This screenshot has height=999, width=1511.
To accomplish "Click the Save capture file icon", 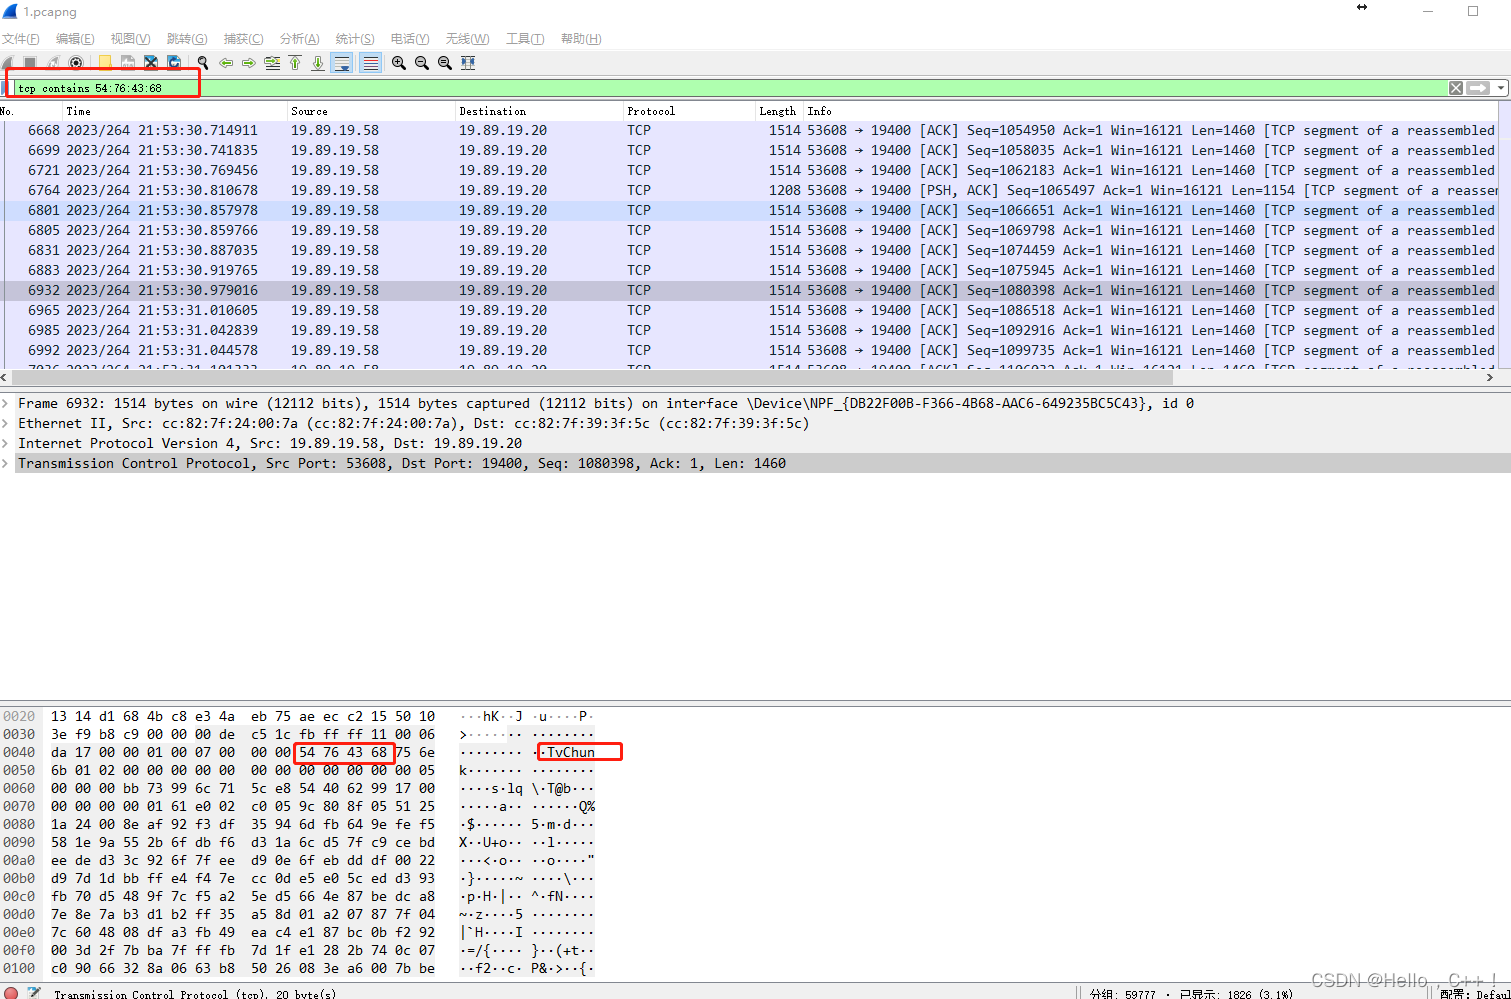I will [128, 63].
